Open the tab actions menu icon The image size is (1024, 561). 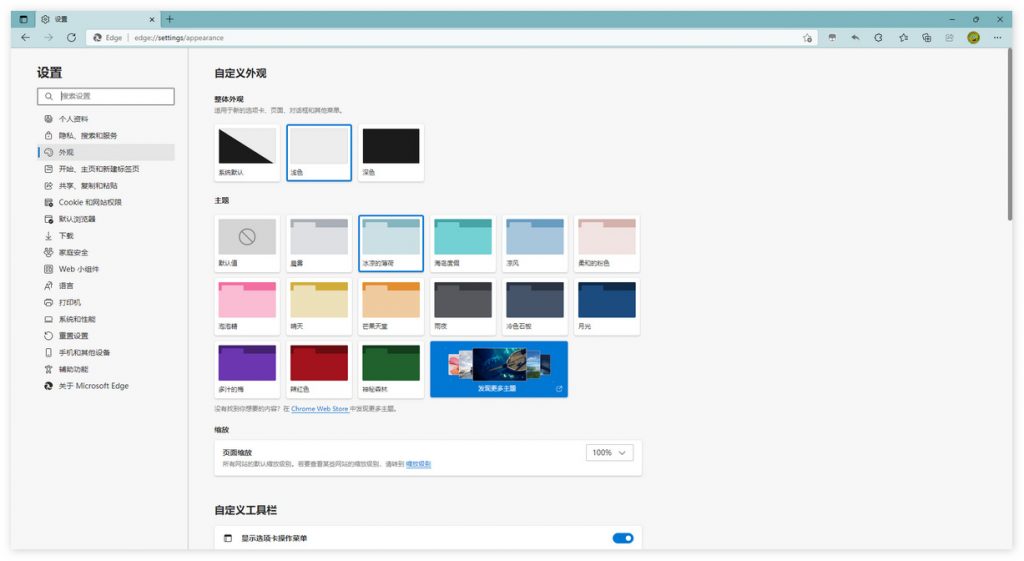coord(24,19)
